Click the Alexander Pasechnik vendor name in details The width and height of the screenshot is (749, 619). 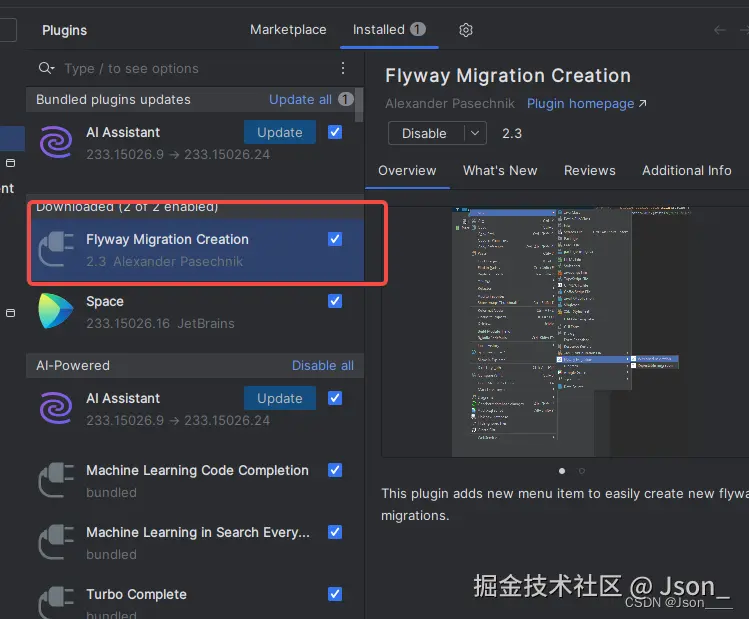tap(450, 104)
